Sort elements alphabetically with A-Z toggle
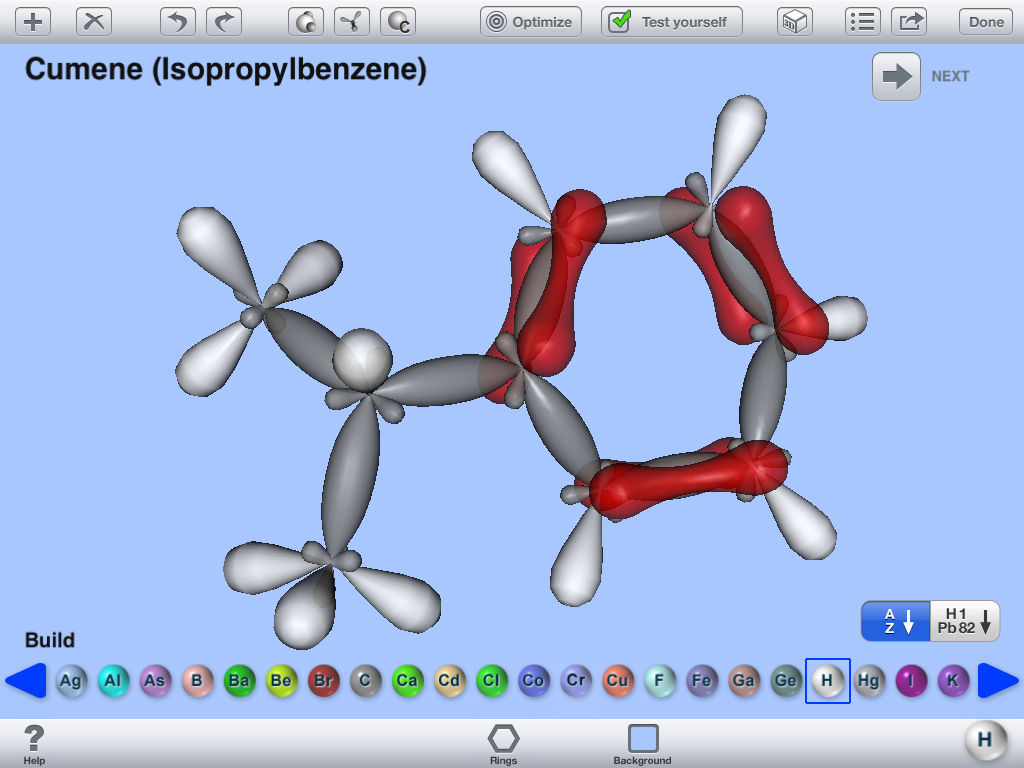The height and width of the screenshot is (768, 1024). [896, 621]
